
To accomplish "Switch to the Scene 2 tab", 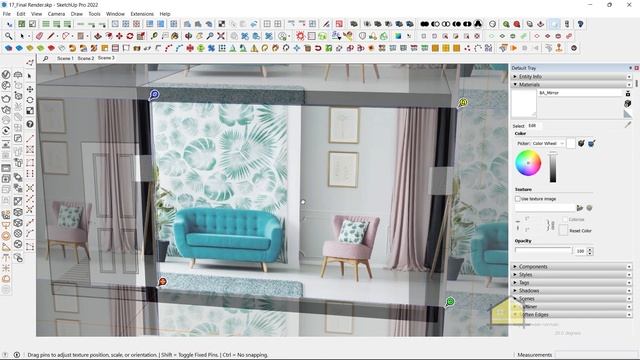I will click(86, 58).
